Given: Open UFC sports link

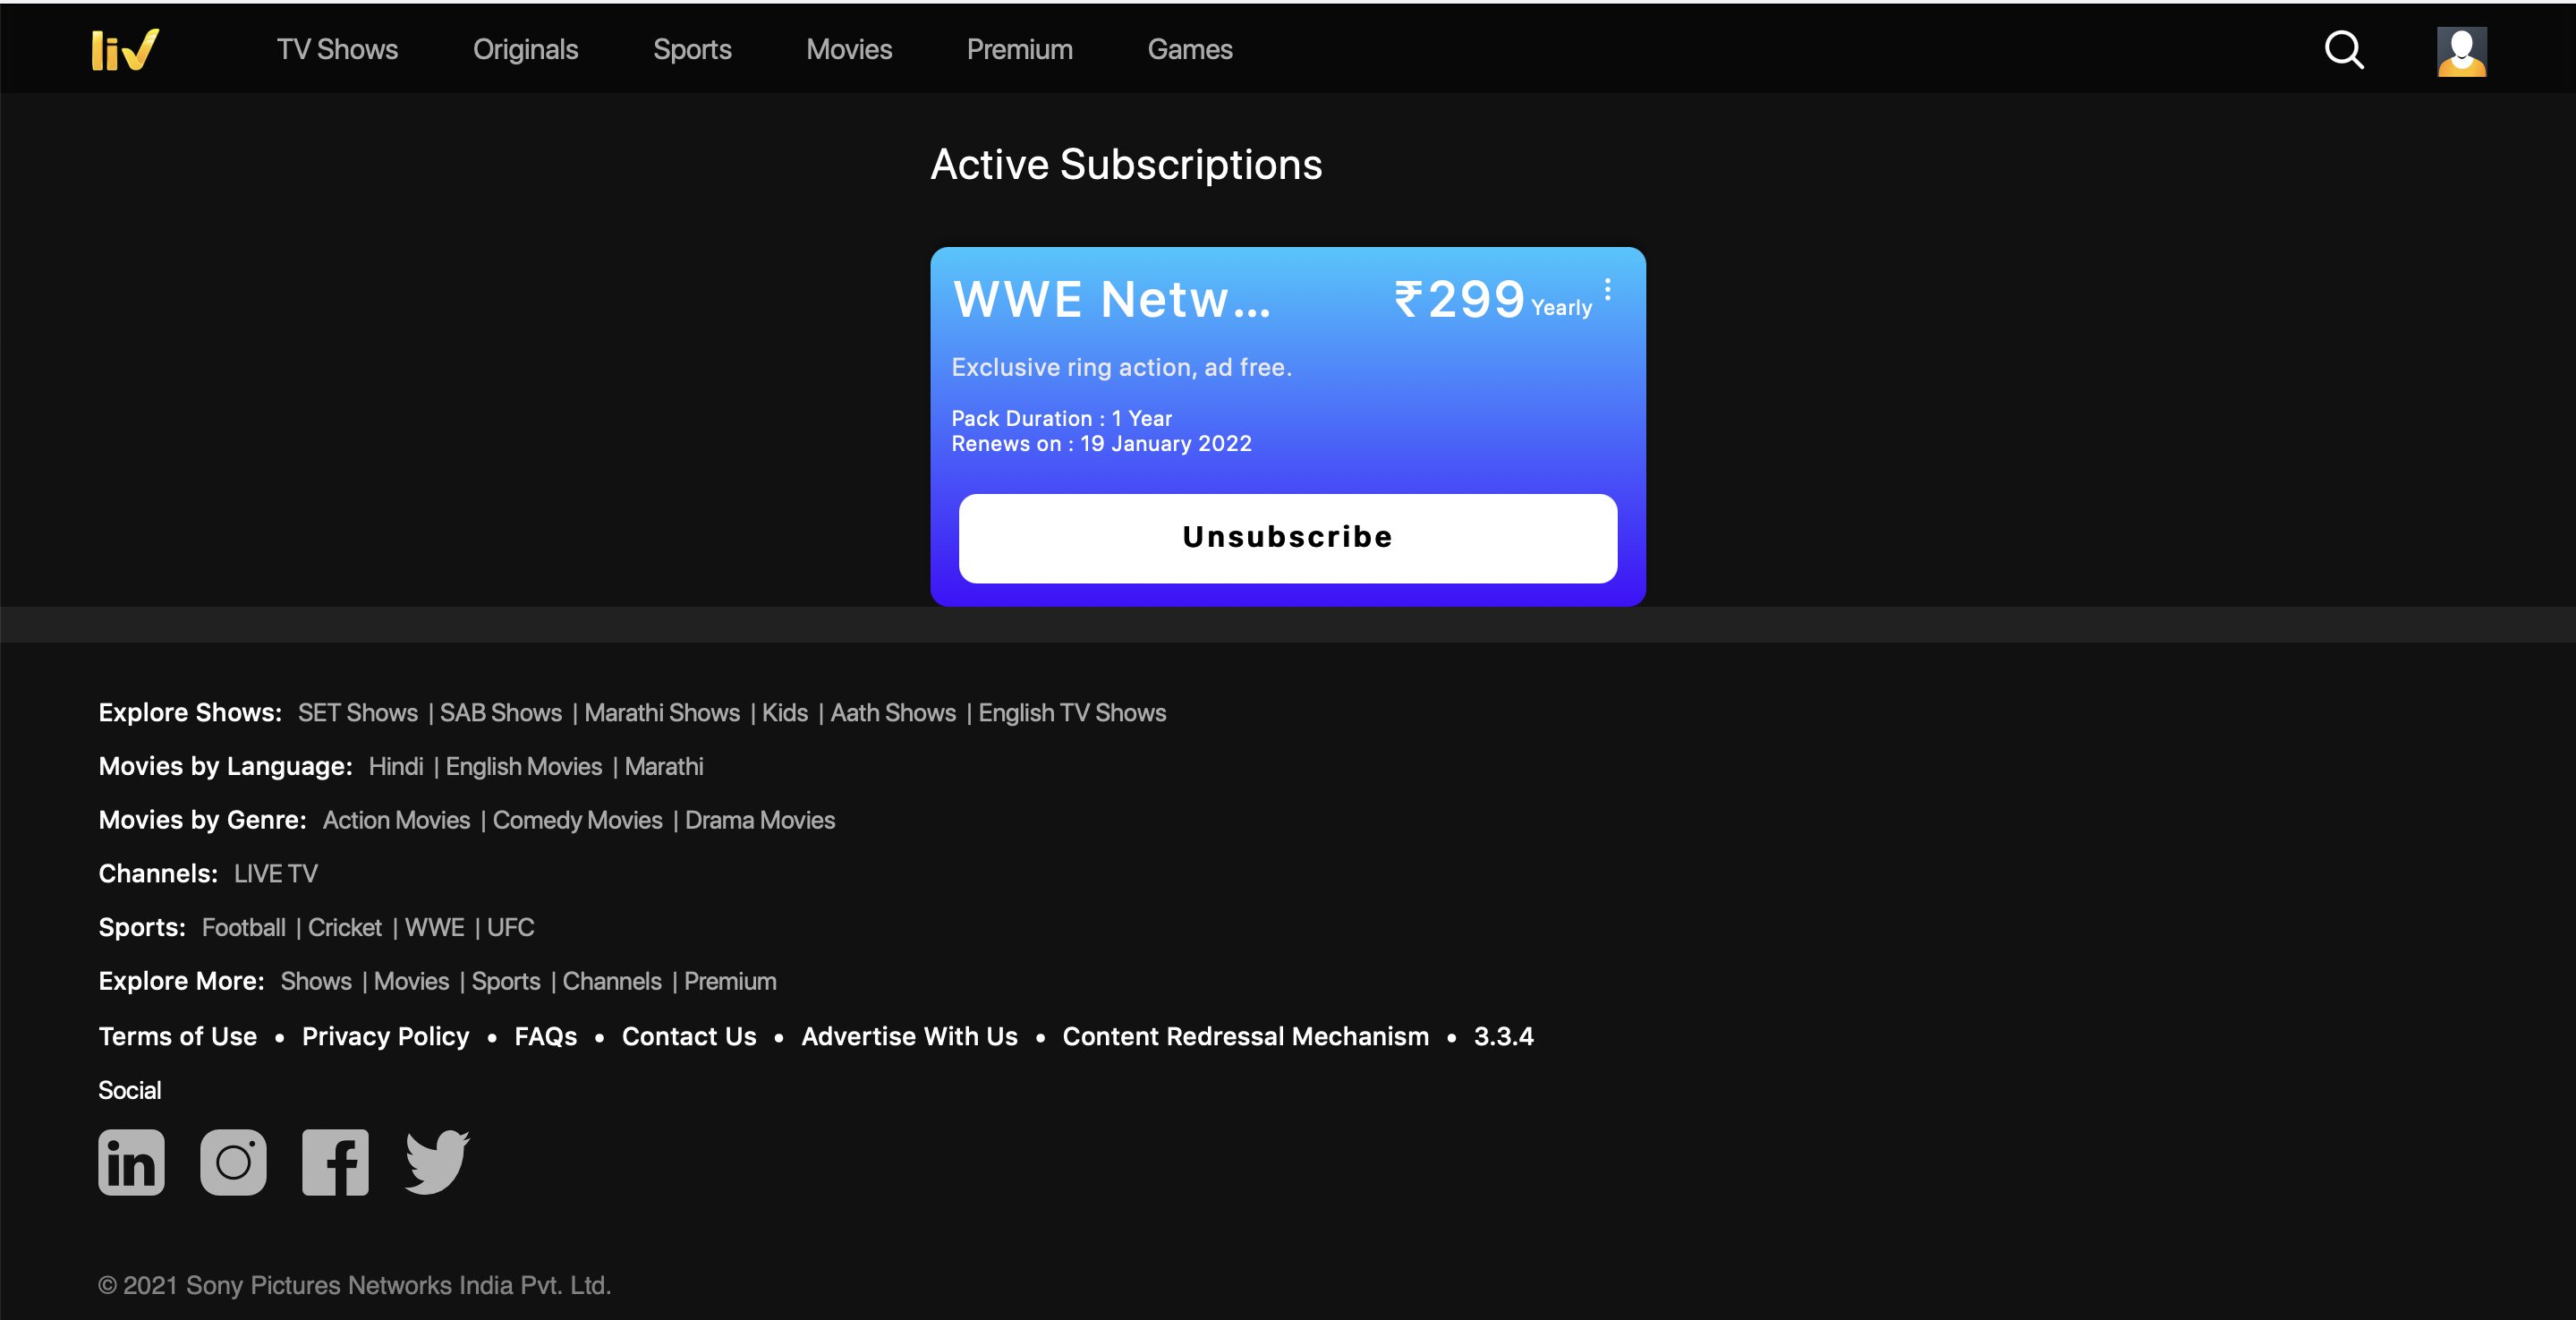Looking at the screenshot, I should pos(510,928).
